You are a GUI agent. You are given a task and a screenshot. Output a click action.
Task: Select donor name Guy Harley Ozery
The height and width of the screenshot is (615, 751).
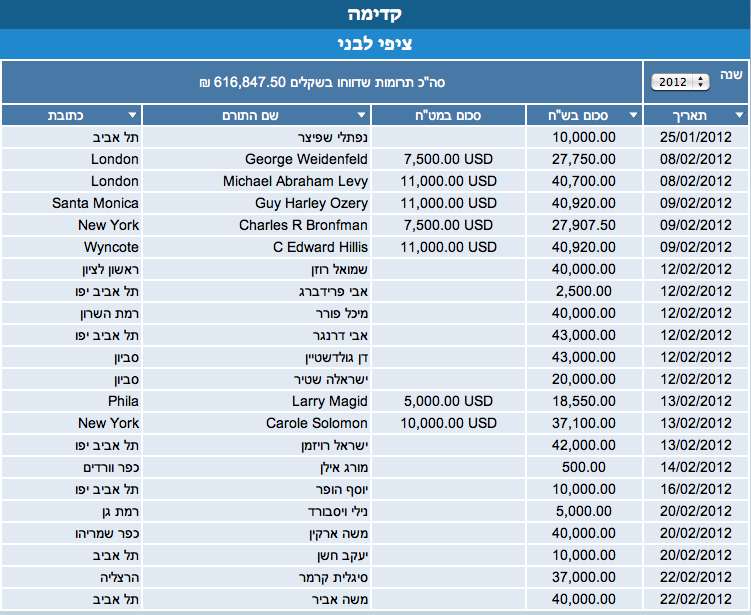point(311,203)
